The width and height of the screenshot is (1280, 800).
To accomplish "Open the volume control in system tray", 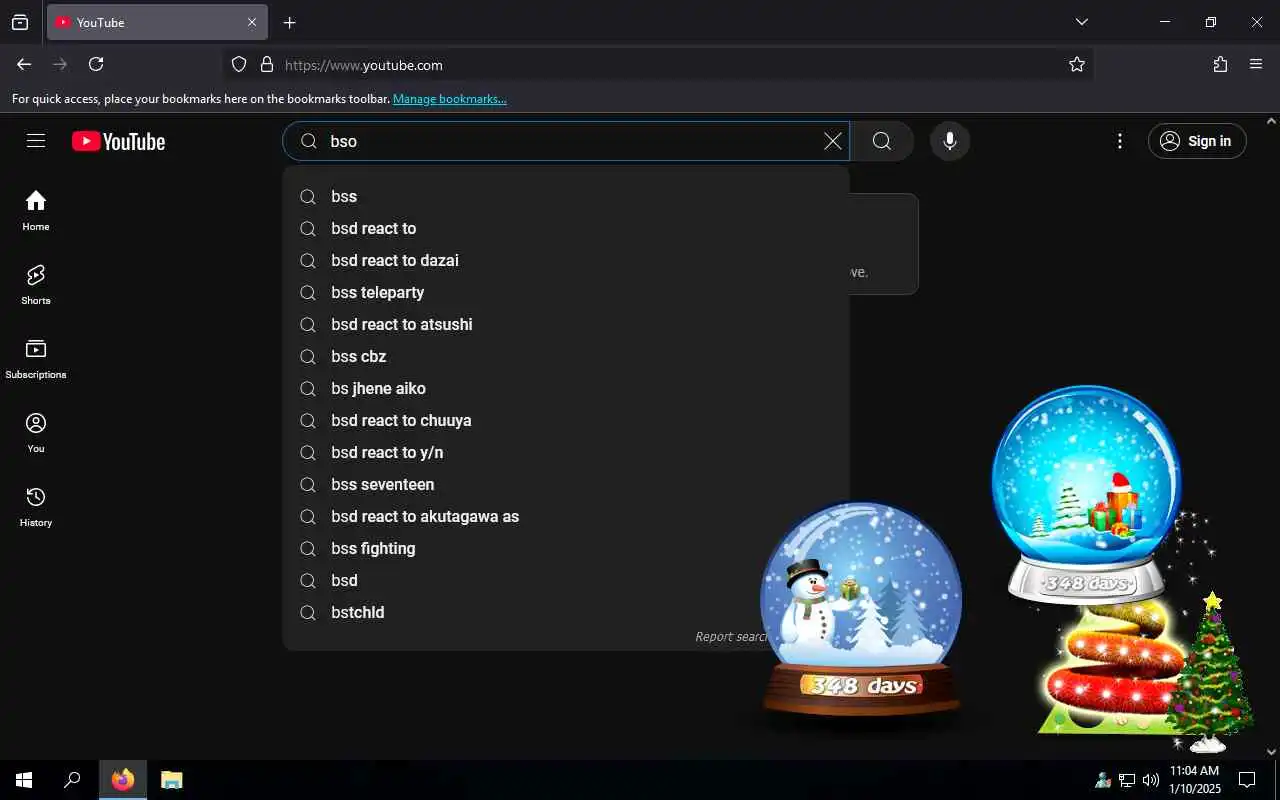I will click(1151, 780).
